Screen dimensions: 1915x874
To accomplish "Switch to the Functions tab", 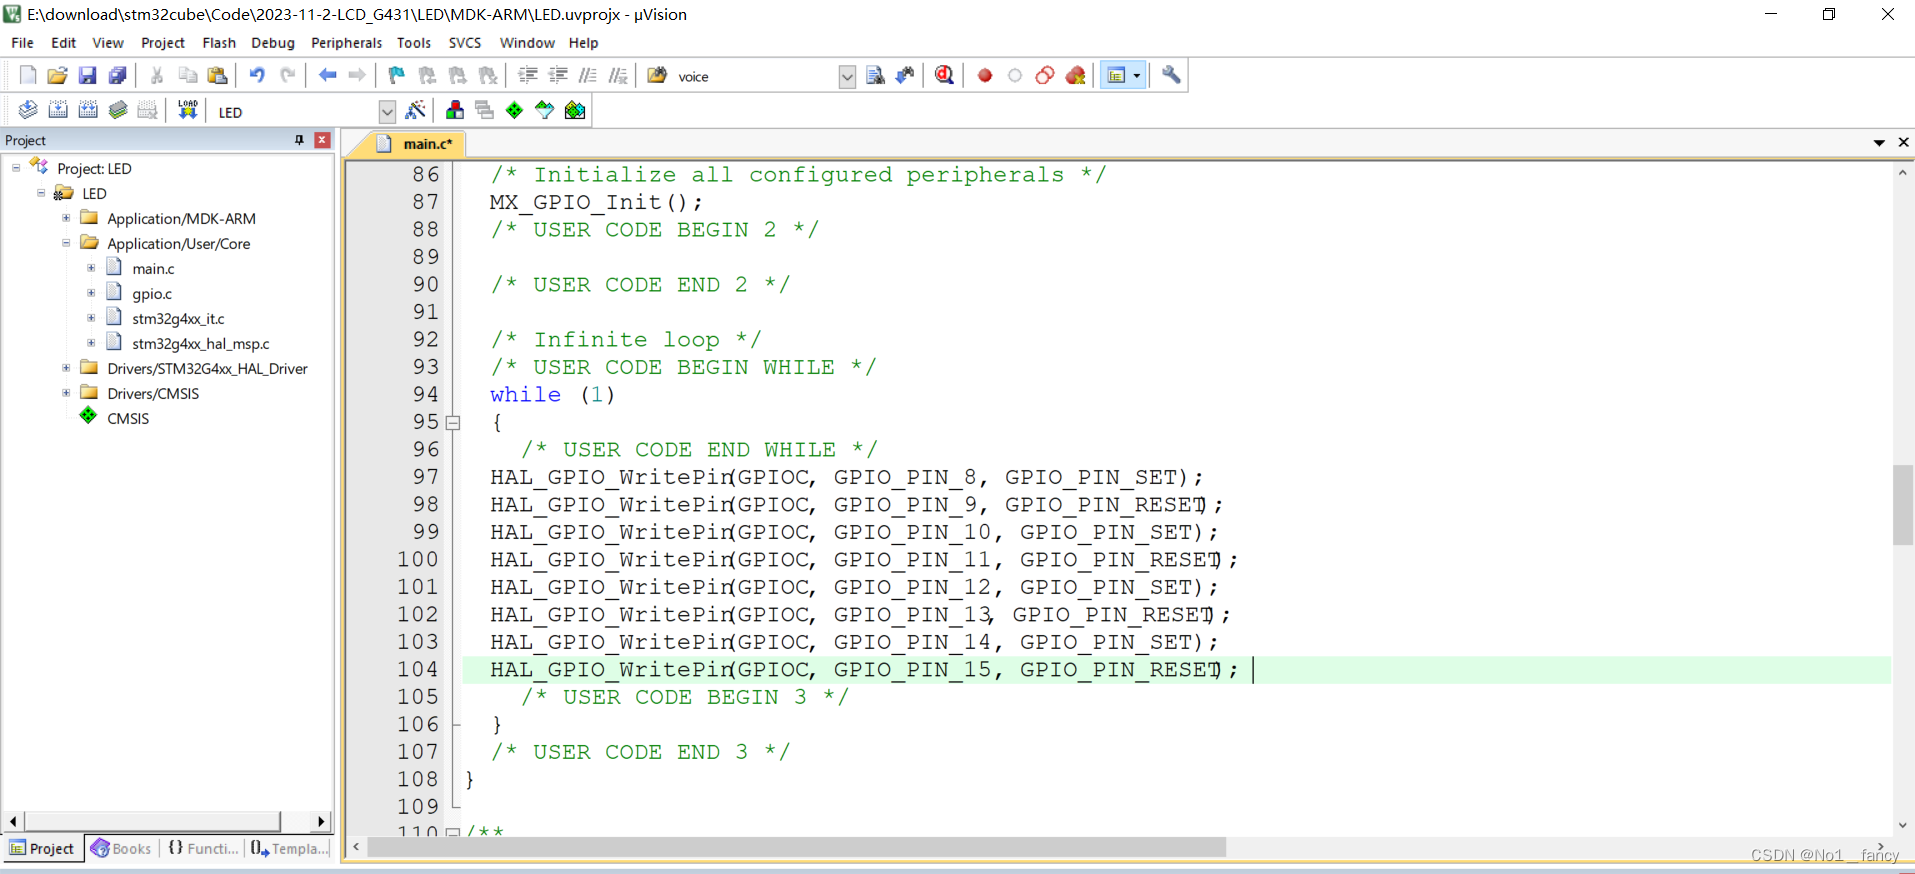I will [x=203, y=848].
